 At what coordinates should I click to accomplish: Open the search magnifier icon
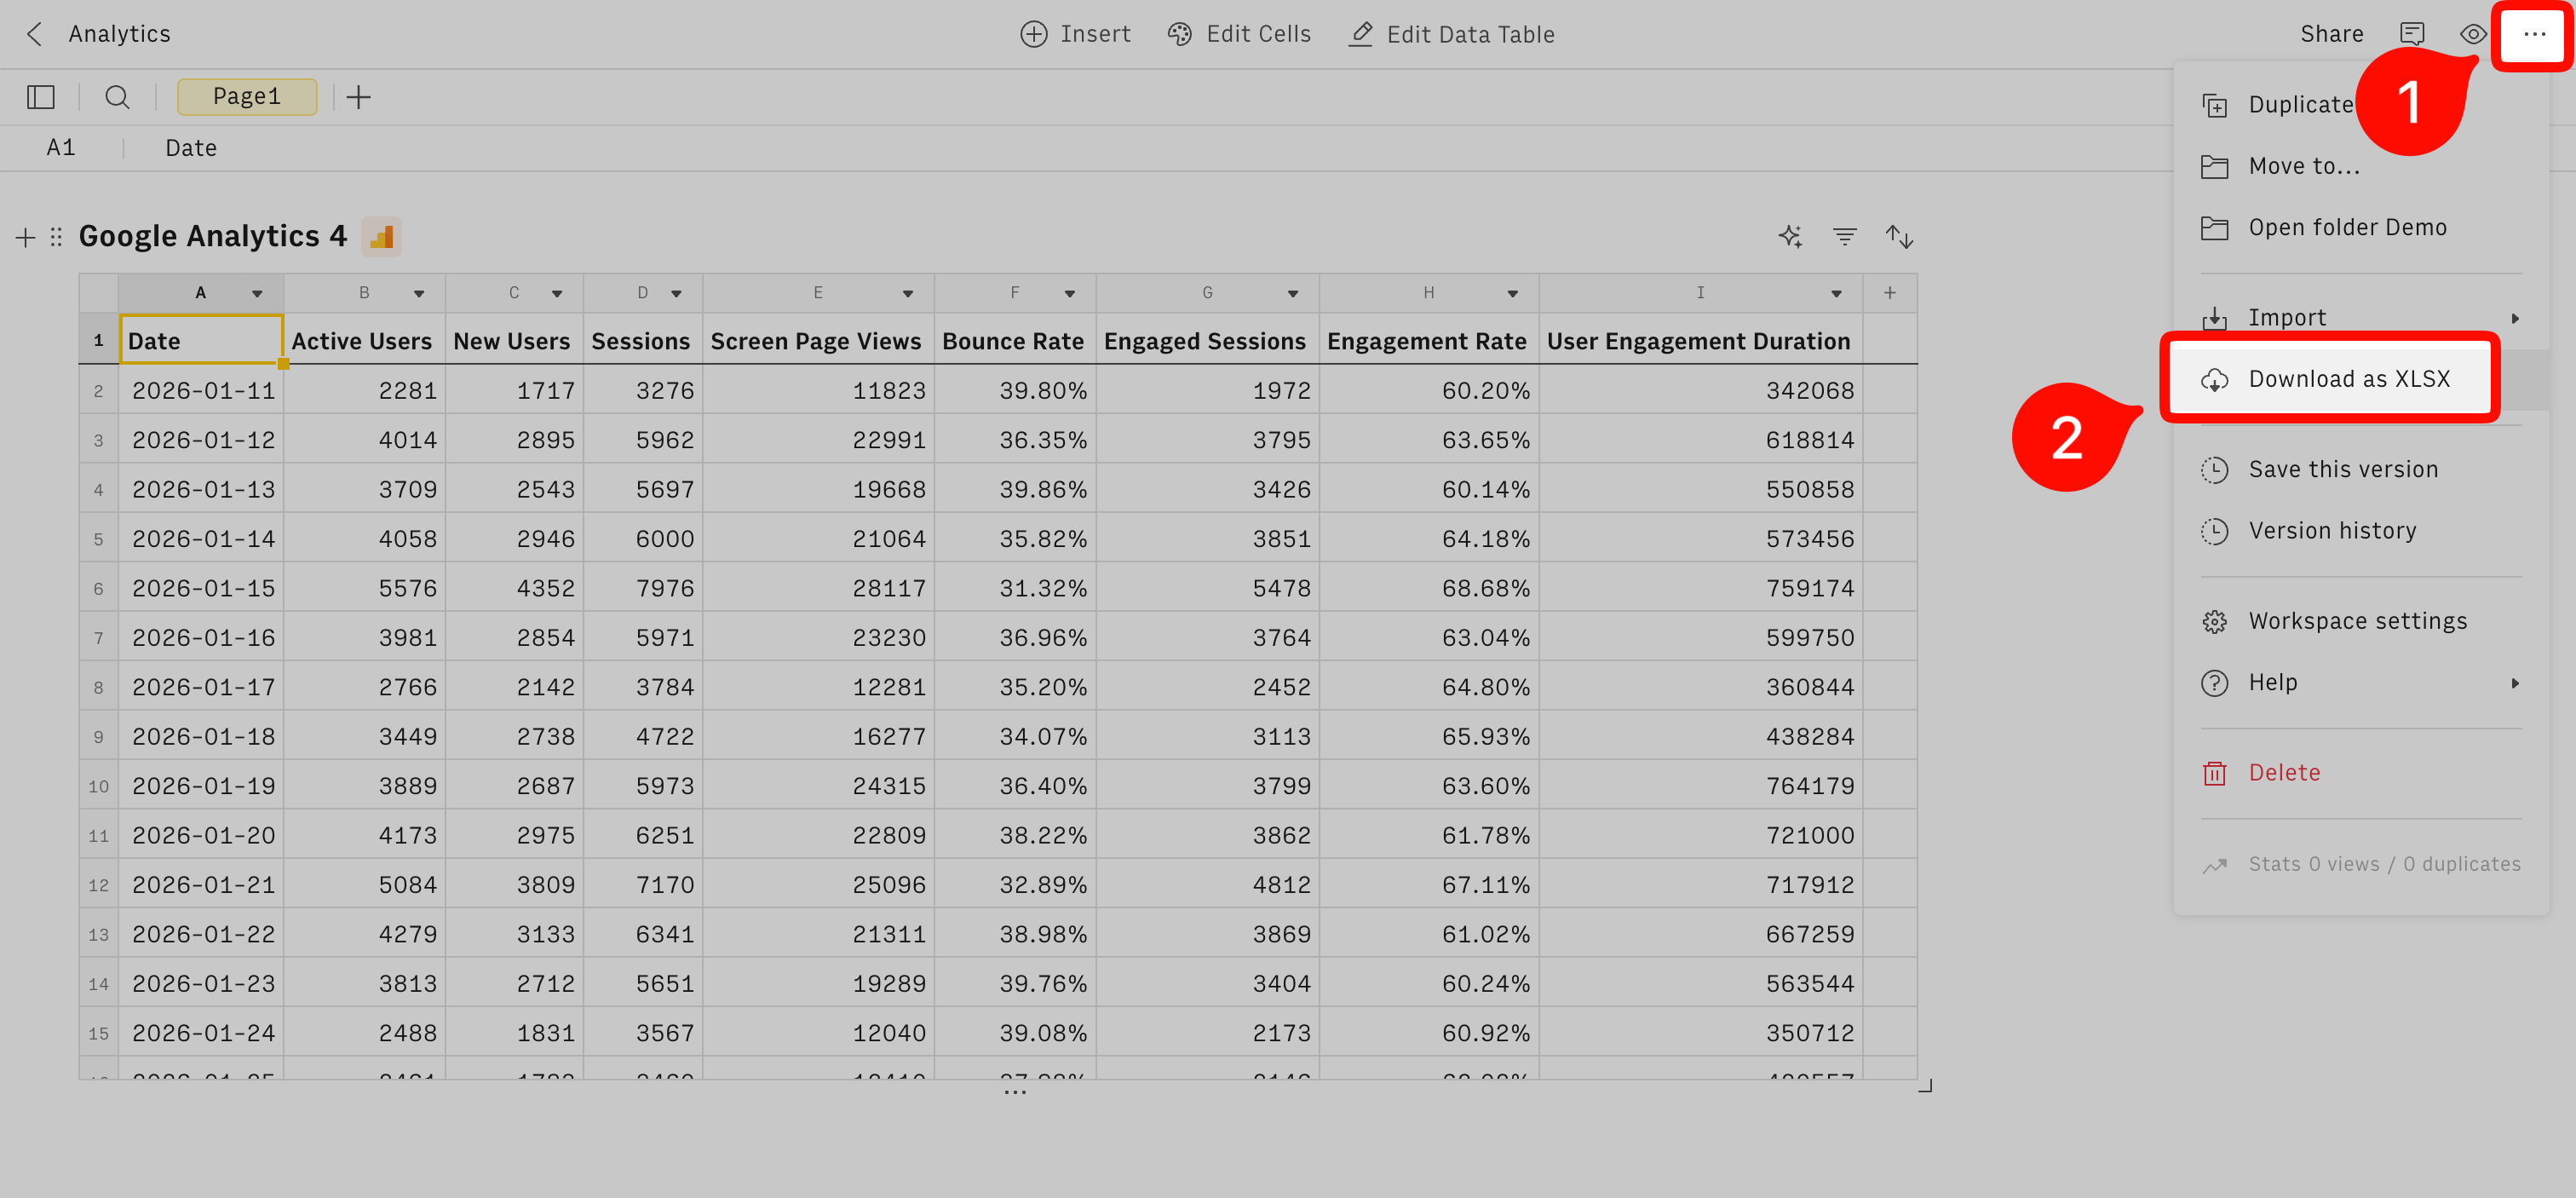click(117, 97)
